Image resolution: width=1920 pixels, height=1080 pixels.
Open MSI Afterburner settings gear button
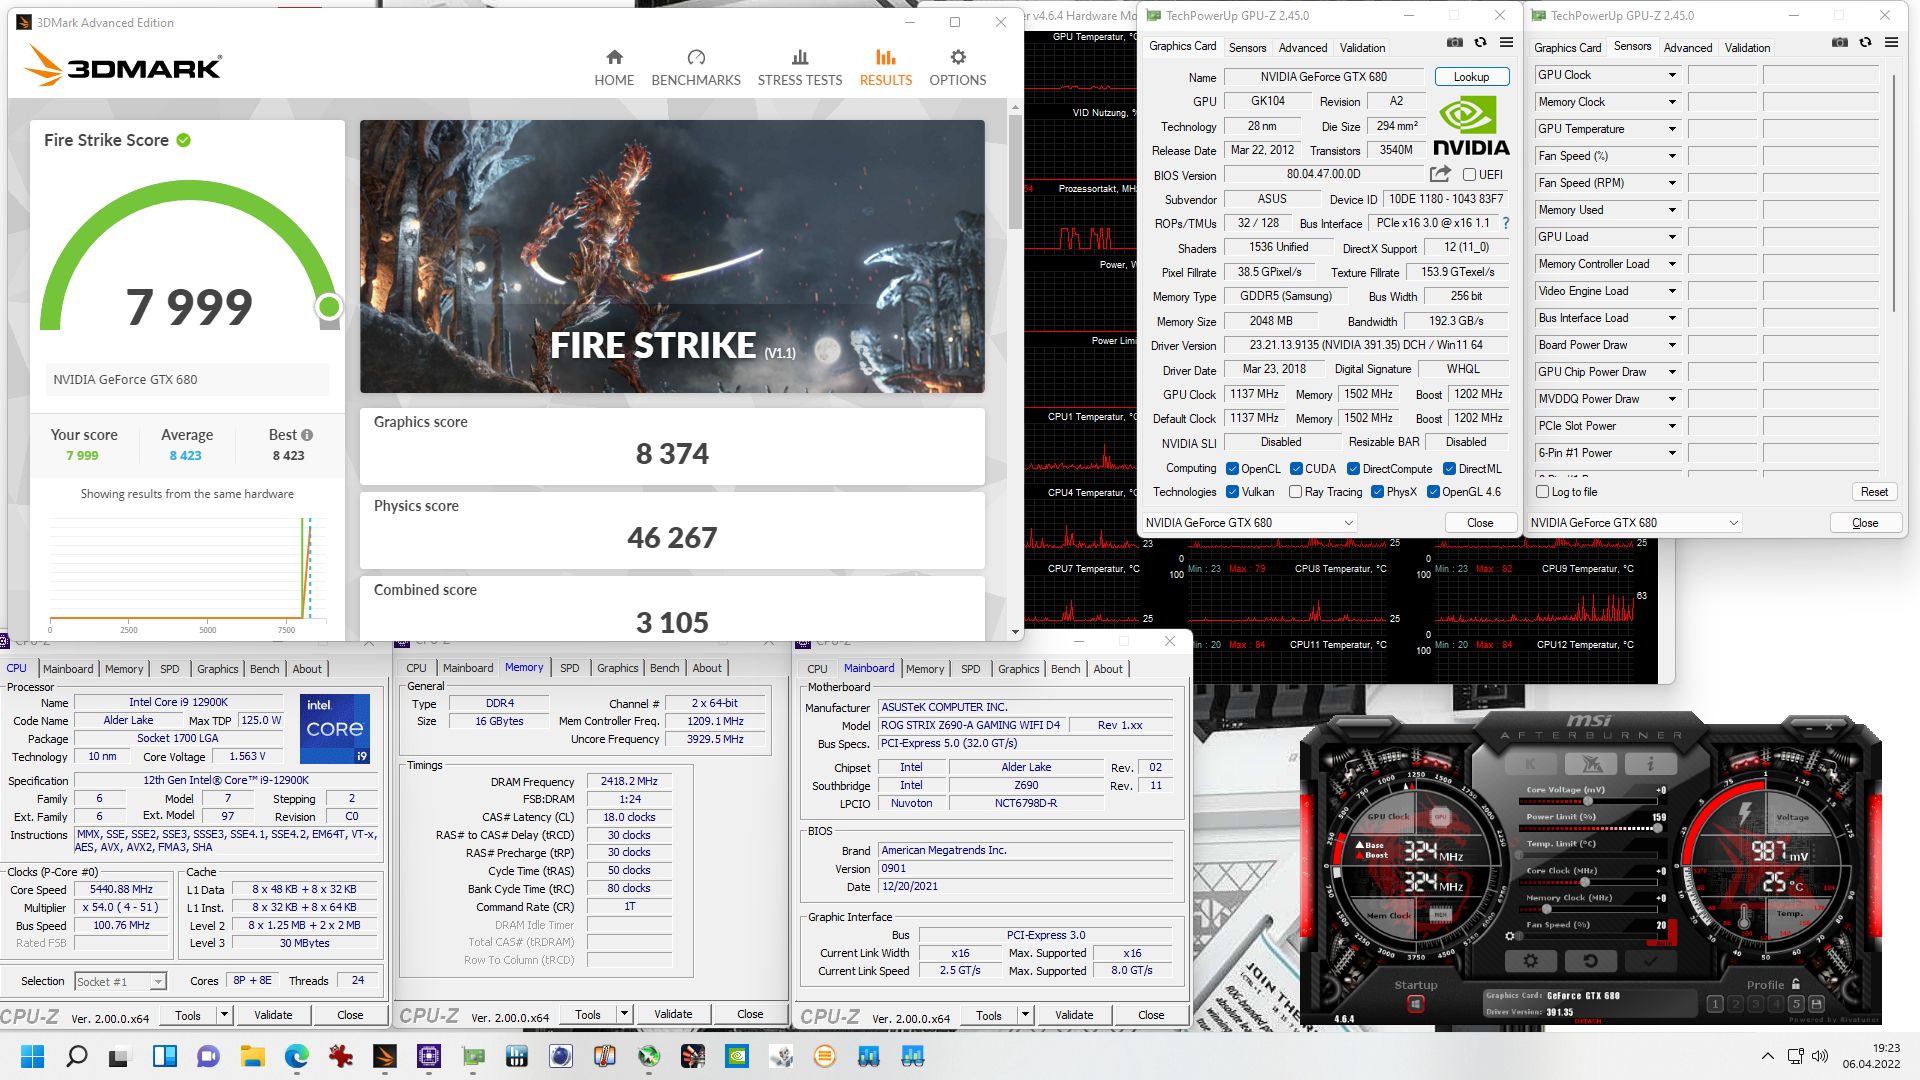click(1530, 961)
